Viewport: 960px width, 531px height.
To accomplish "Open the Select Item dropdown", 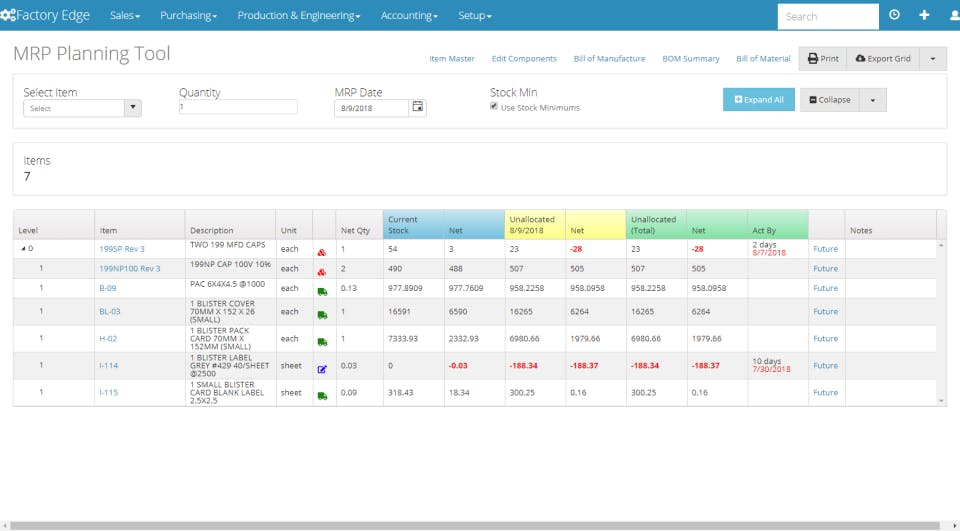I will tap(83, 108).
